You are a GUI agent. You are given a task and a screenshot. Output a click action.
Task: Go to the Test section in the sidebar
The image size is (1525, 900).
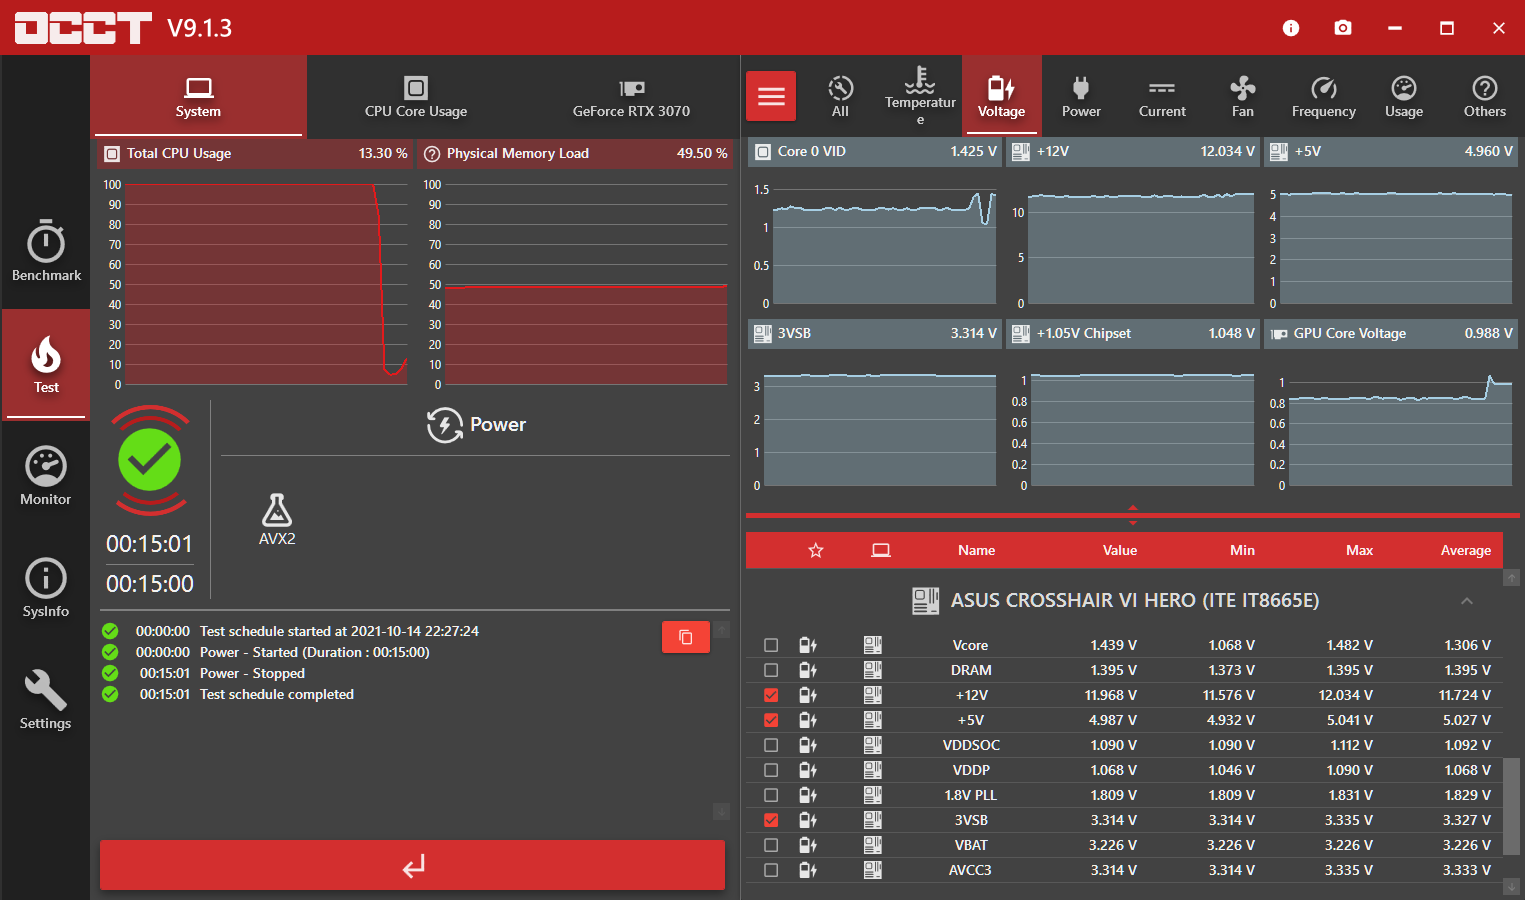click(46, 364)
